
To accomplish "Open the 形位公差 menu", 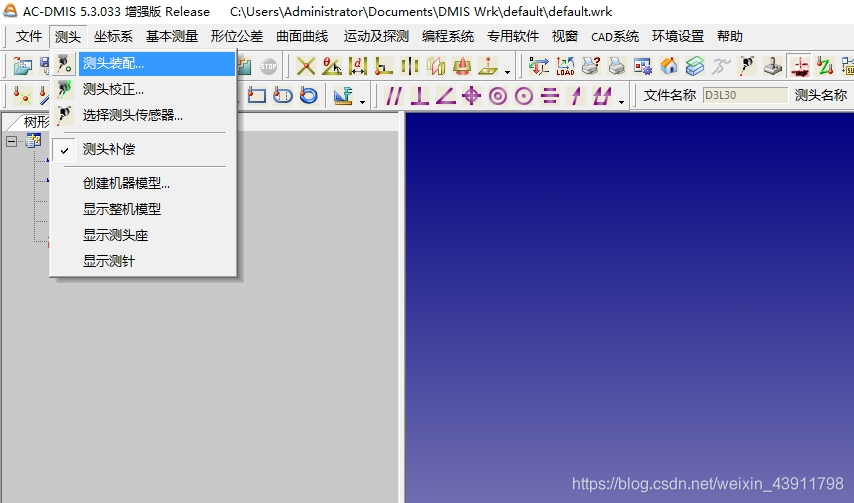I will [236, 36].
